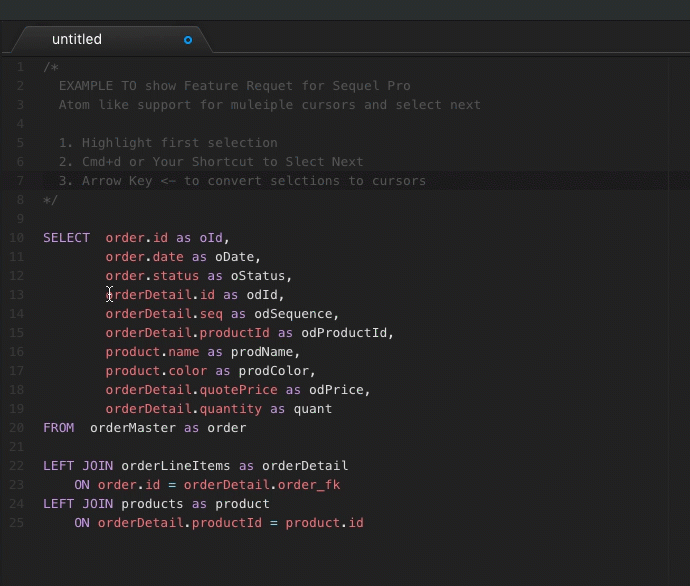Place cursor on 'odId' alias
Viewport: 690px width, 586px height.
(x=262, y=295)
